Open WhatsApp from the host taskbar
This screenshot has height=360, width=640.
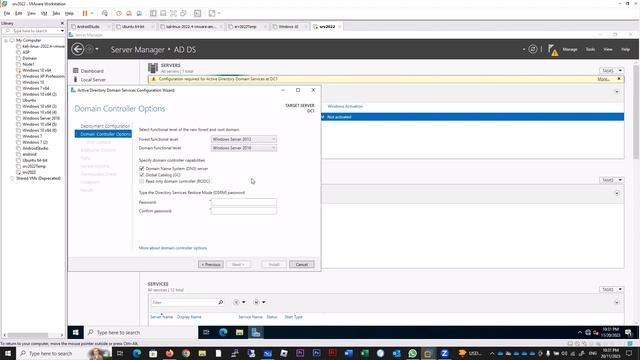412,353
